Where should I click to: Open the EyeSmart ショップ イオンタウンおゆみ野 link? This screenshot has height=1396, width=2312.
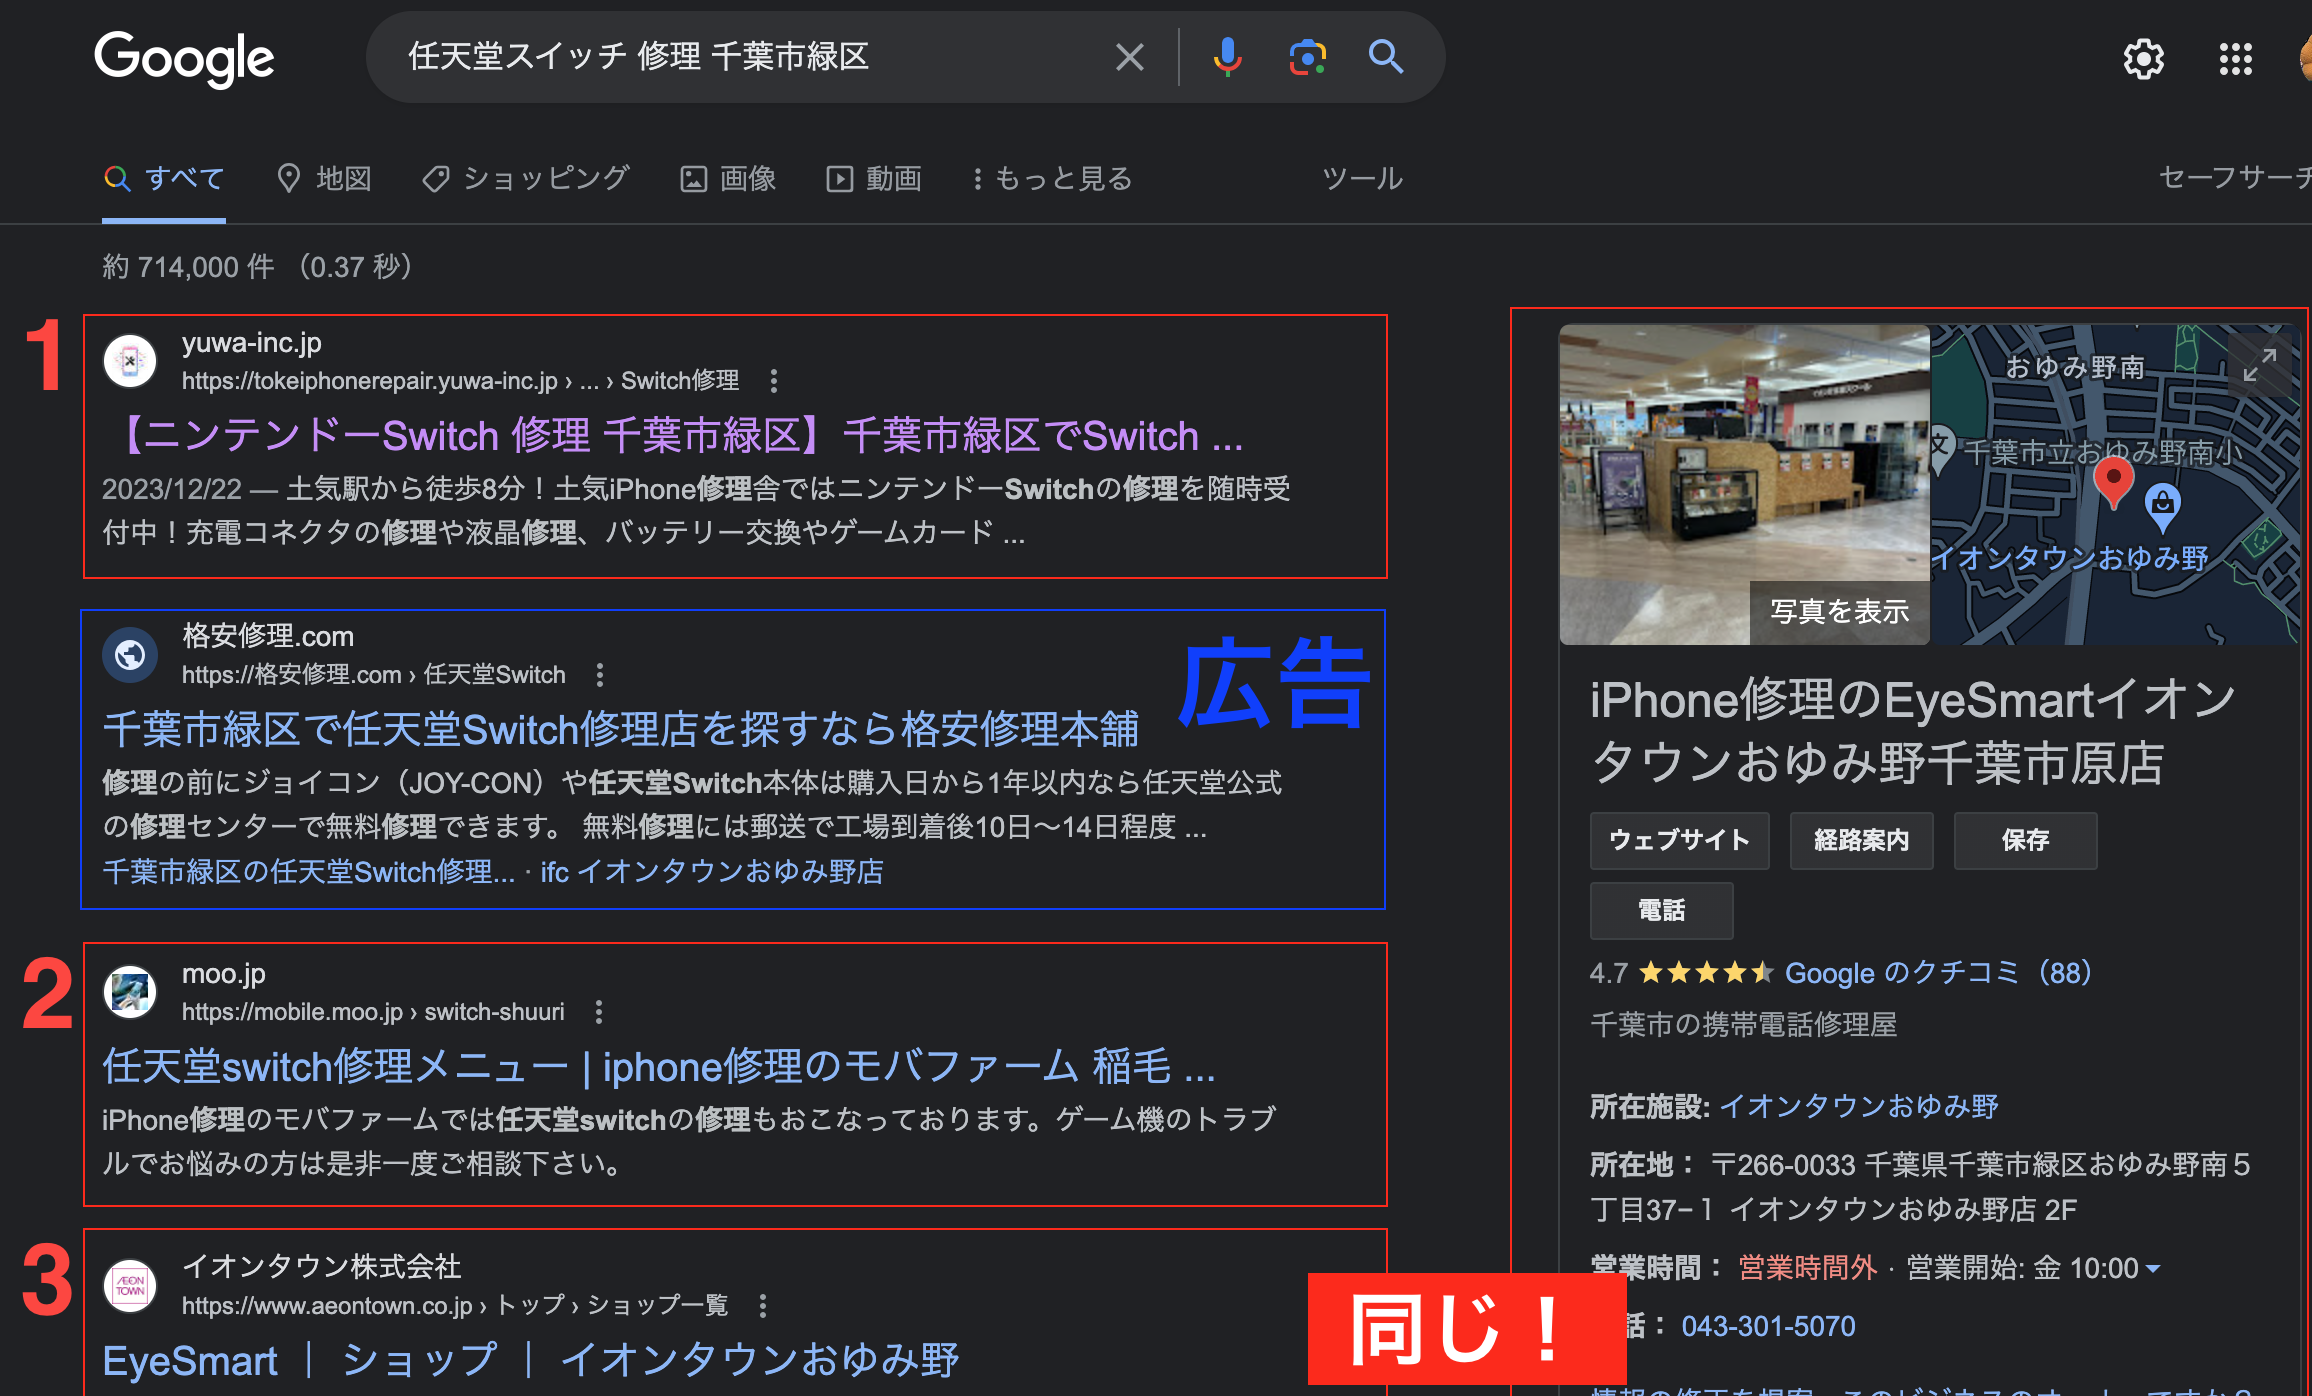pos(531,1360)
